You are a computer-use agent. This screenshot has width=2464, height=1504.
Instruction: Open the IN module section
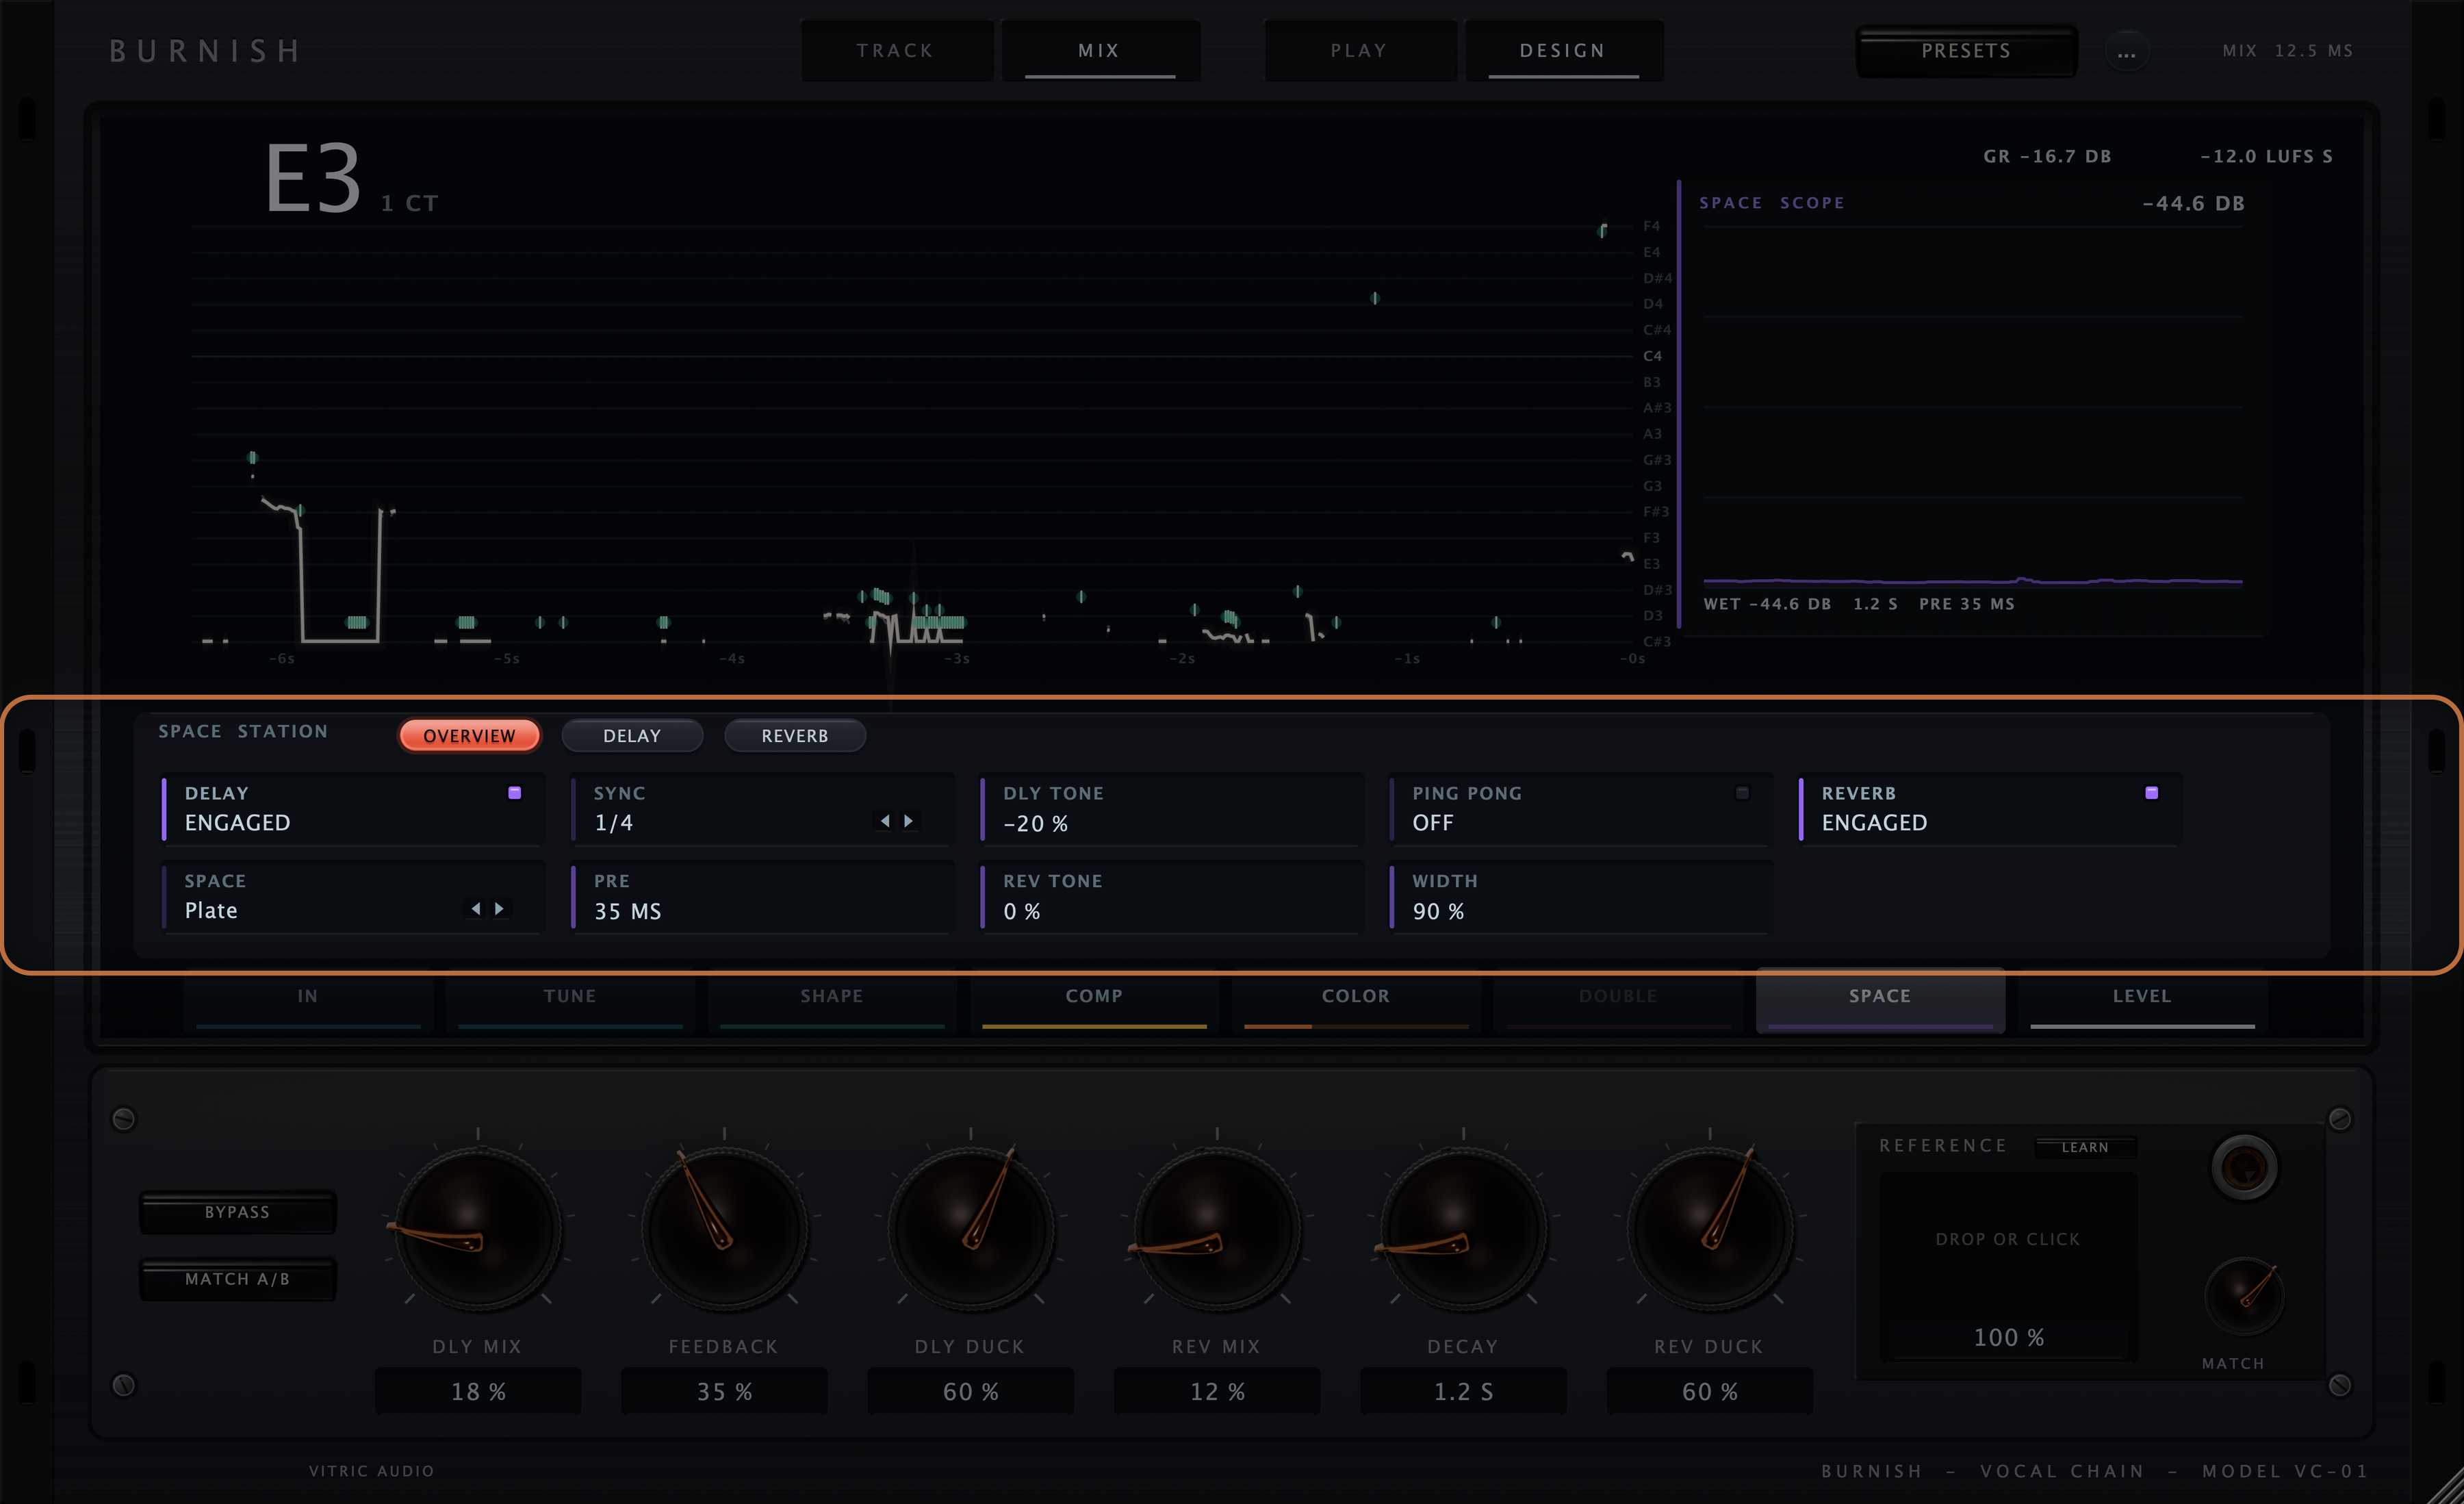[308, 1000]
